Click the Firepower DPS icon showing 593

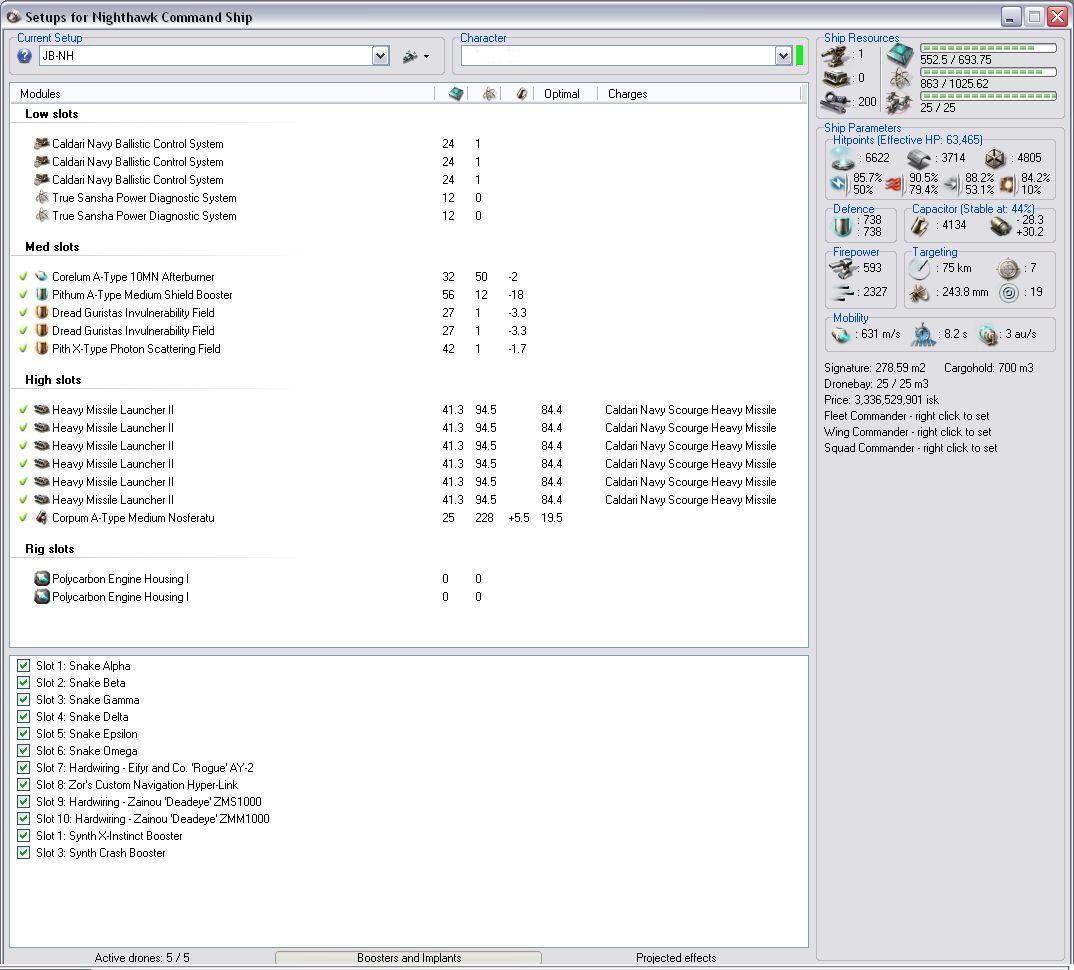(x=841, y=269)
